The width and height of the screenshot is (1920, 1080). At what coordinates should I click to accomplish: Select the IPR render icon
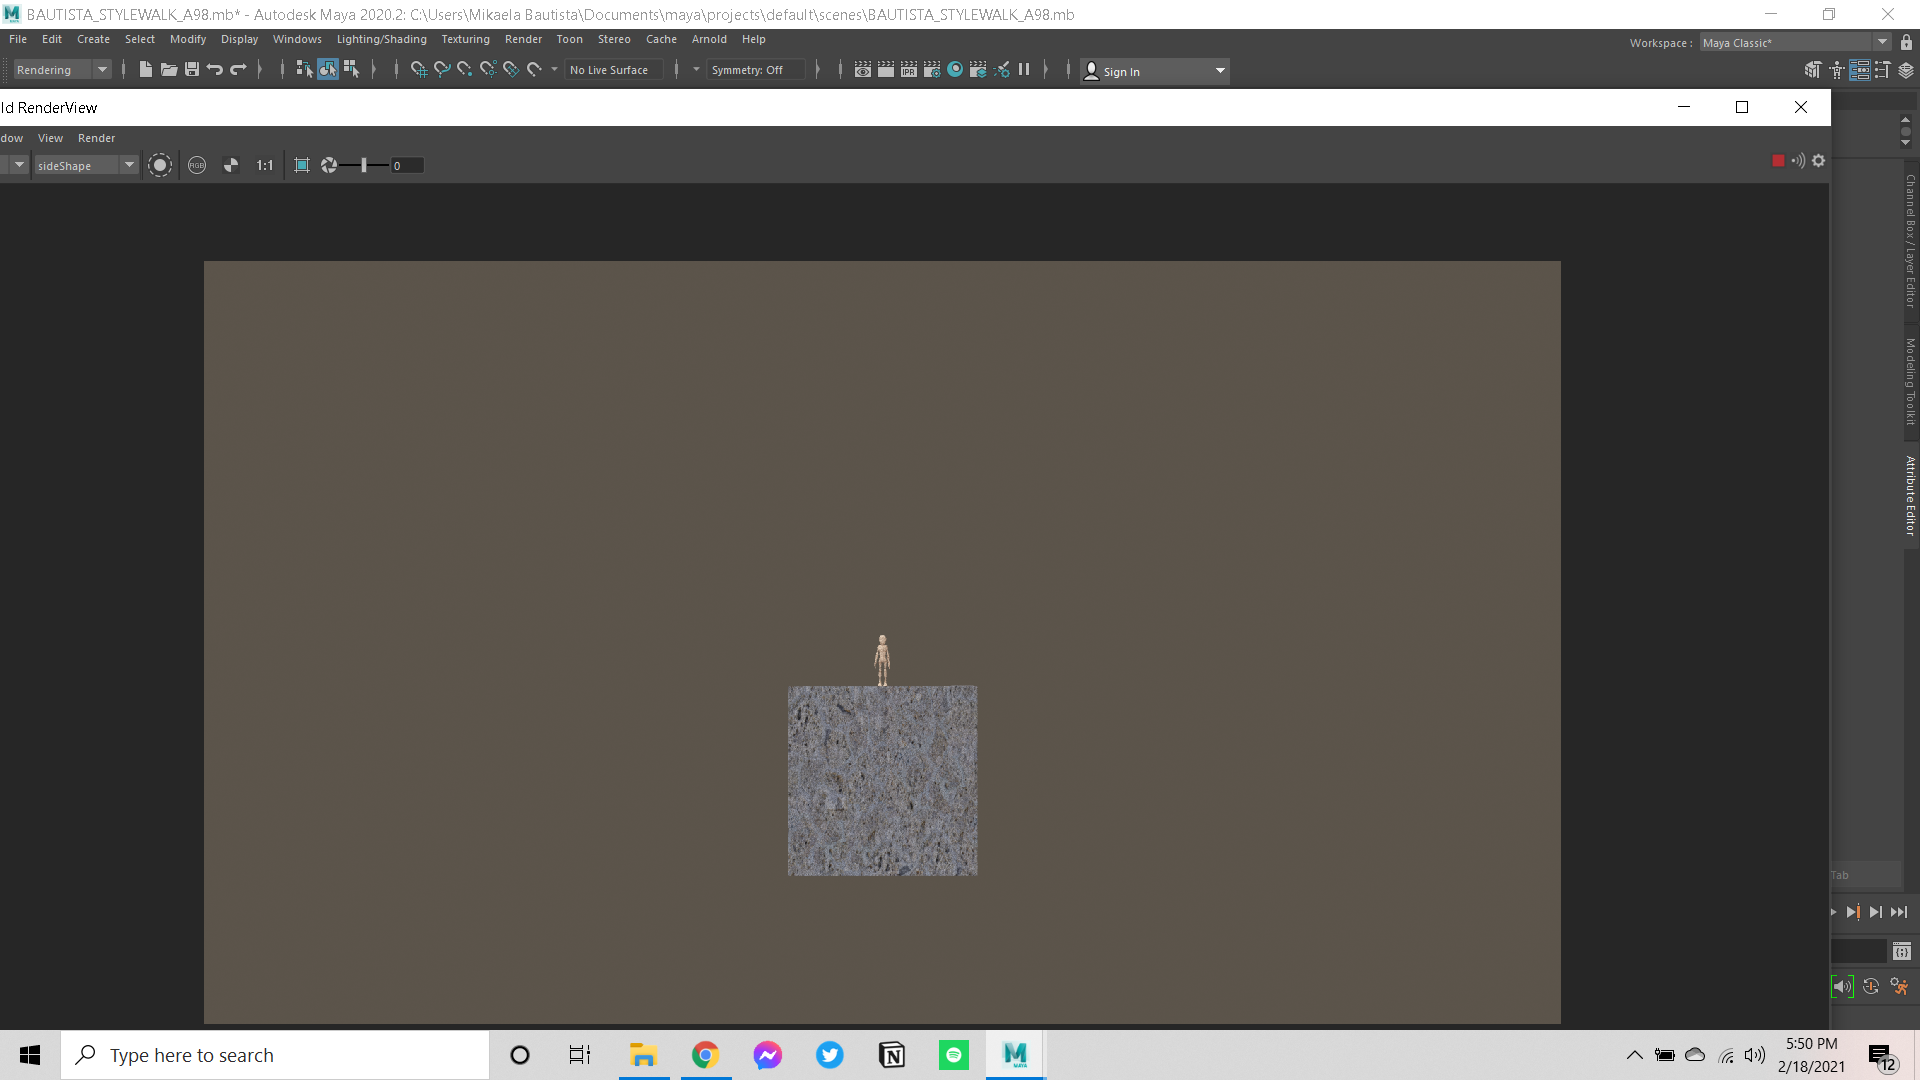coord(909,69)
